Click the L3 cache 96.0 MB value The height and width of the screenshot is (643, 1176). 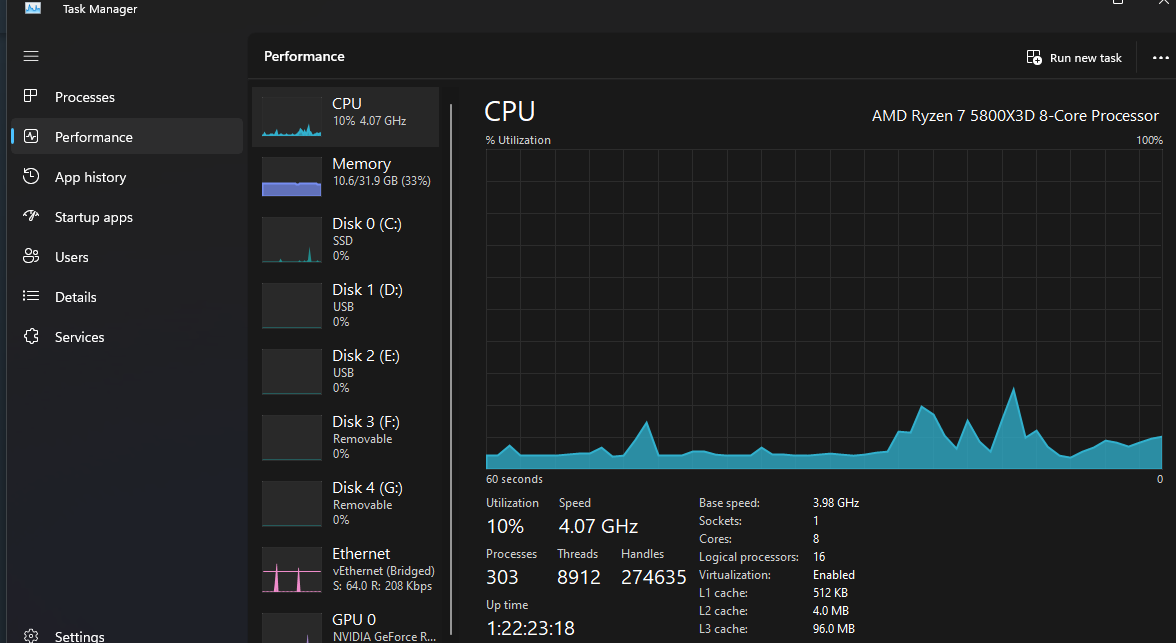coord(833,629)
